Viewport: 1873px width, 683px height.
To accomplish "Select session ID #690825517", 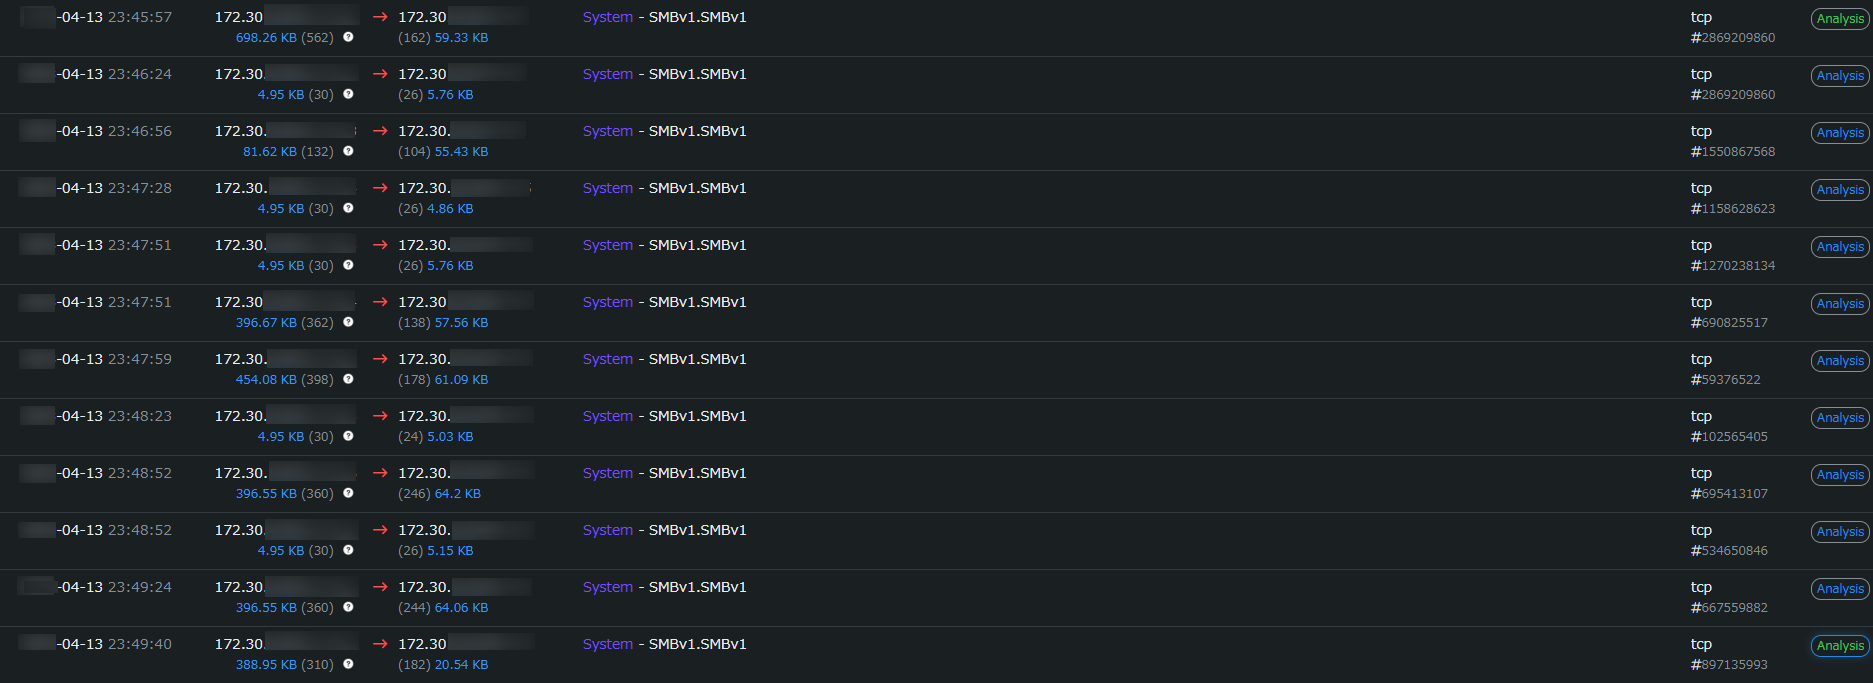I will pyautogui.click(x=1729, y=323).
